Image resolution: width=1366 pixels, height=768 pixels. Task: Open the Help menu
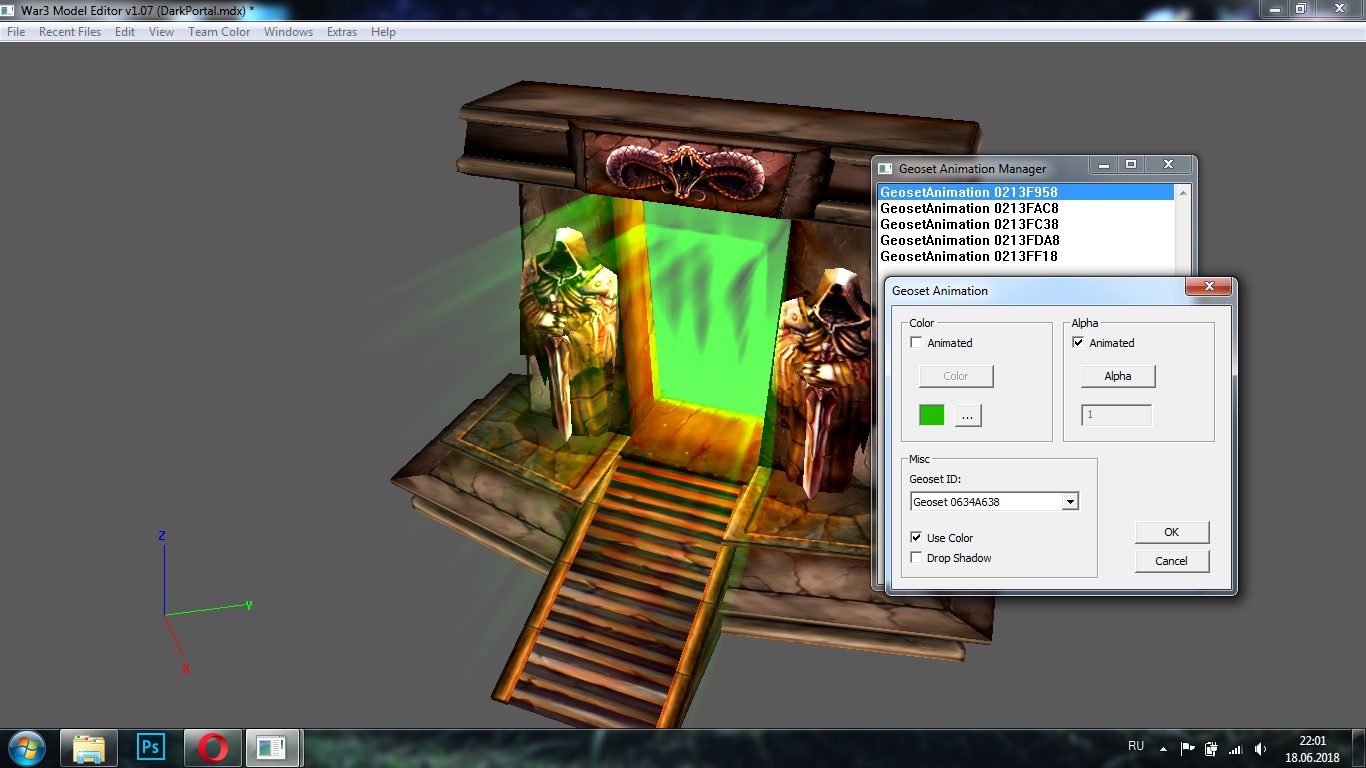pos(383,32)
